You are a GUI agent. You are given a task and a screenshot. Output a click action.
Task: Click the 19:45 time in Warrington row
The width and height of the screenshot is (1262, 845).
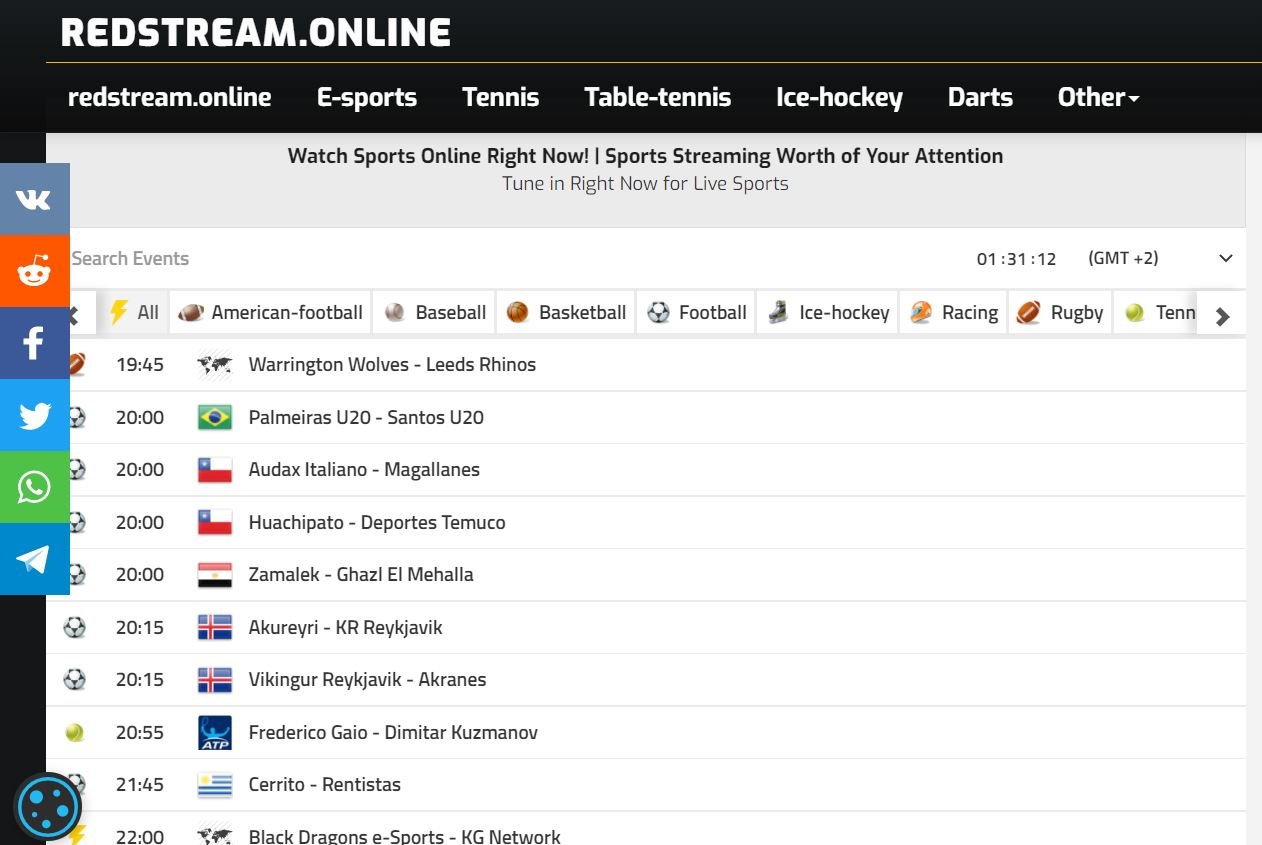[x=140, y=365]
